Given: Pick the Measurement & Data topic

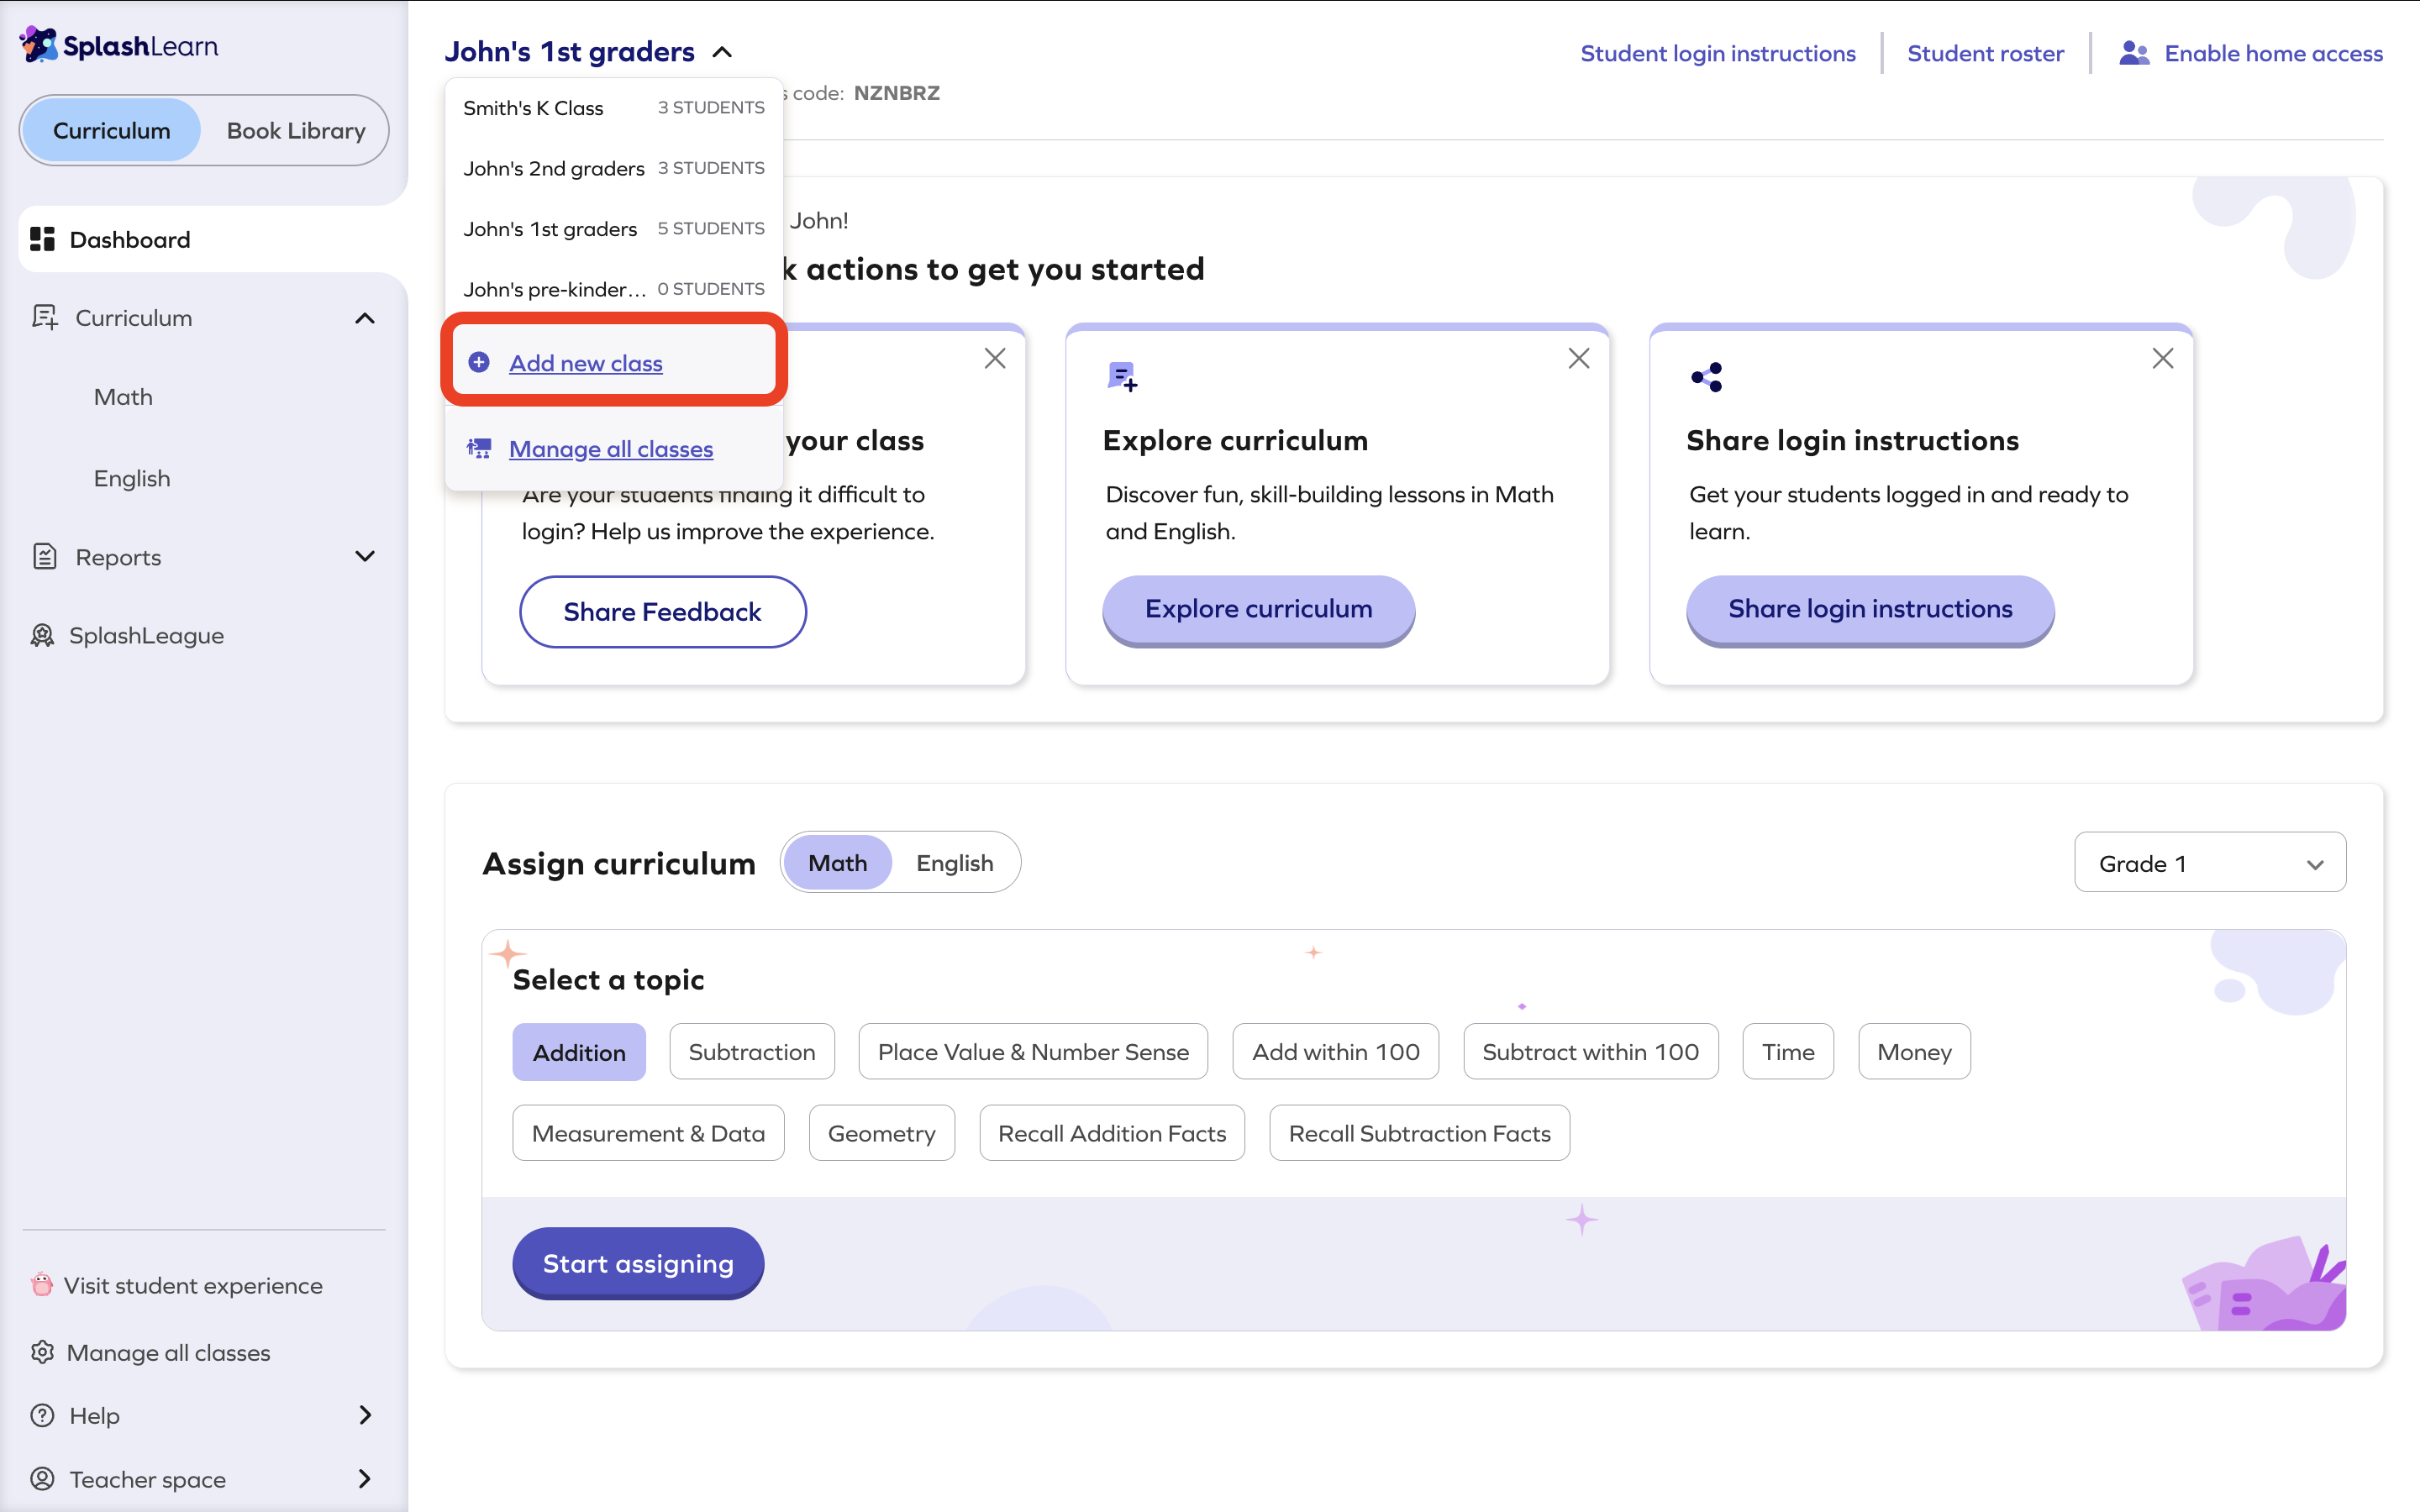Looking at the screenshot, I should point(648,1133).
